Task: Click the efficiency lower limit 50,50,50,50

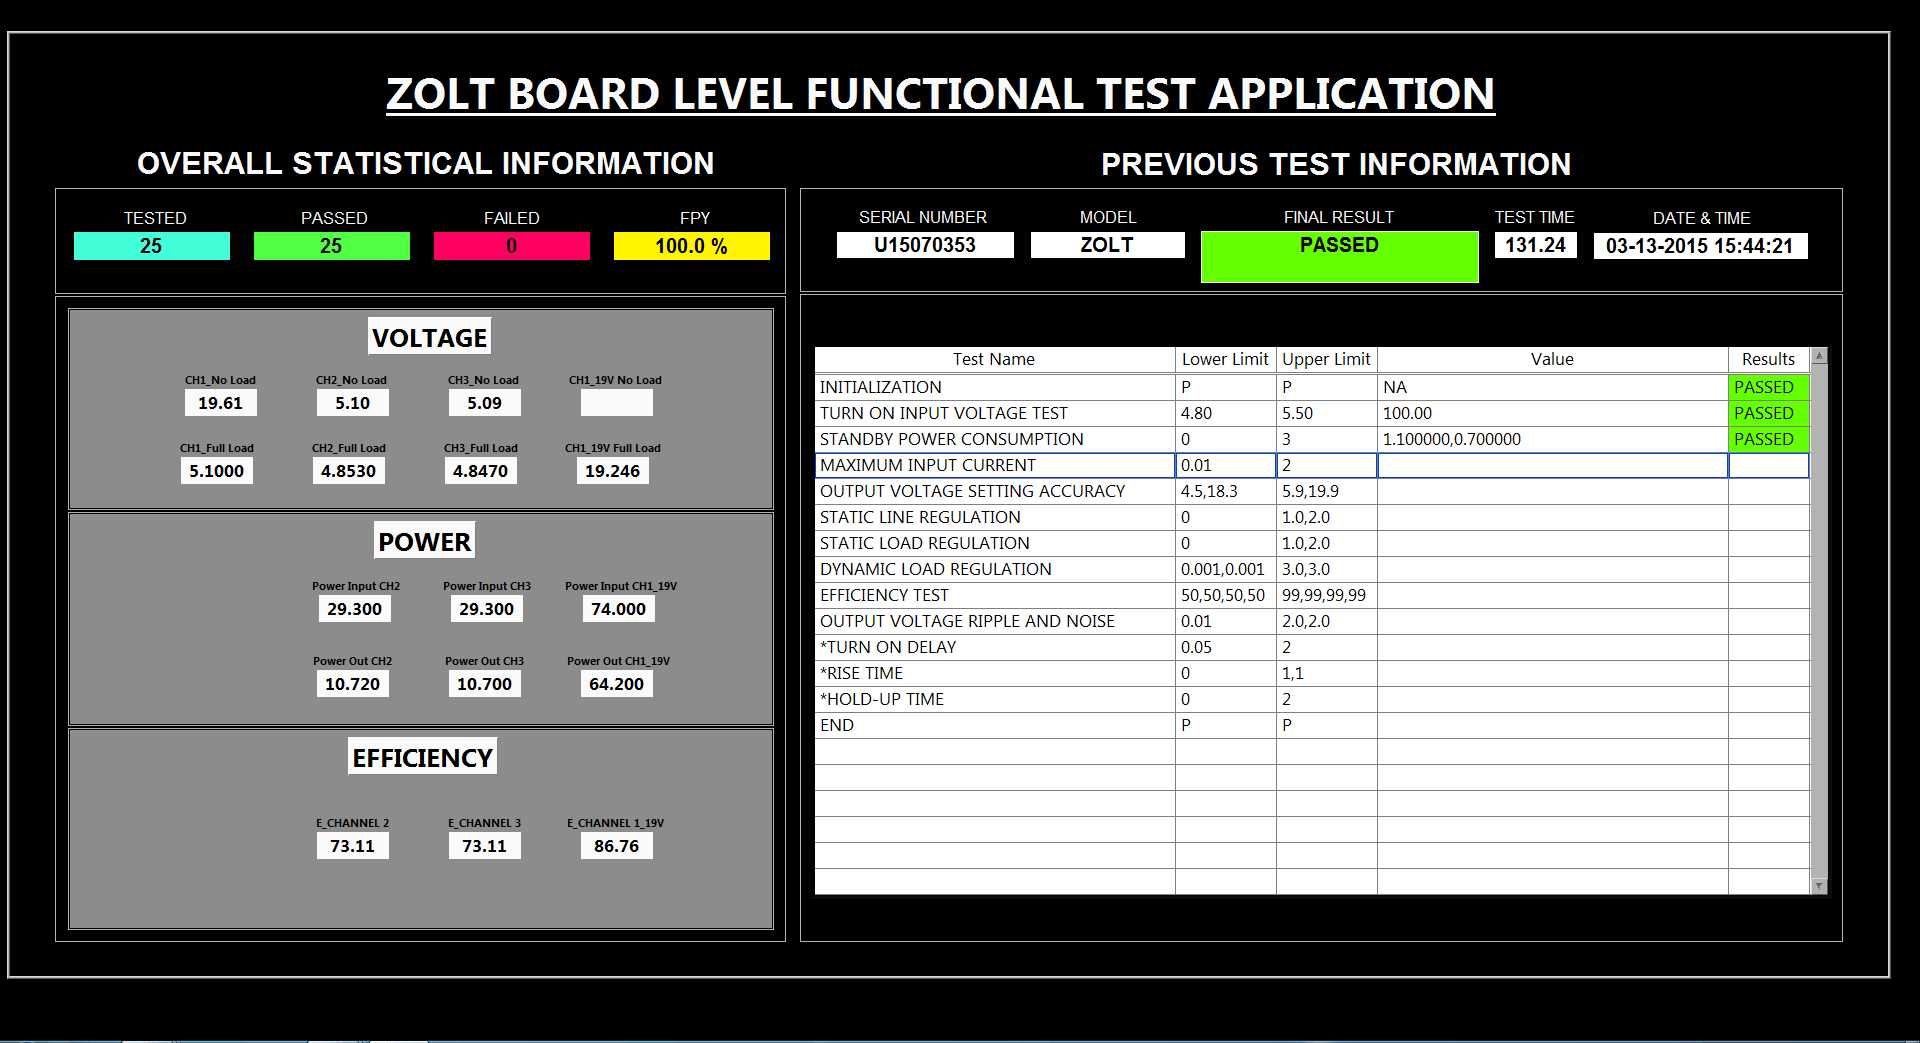Action: tap(1226, 595)
